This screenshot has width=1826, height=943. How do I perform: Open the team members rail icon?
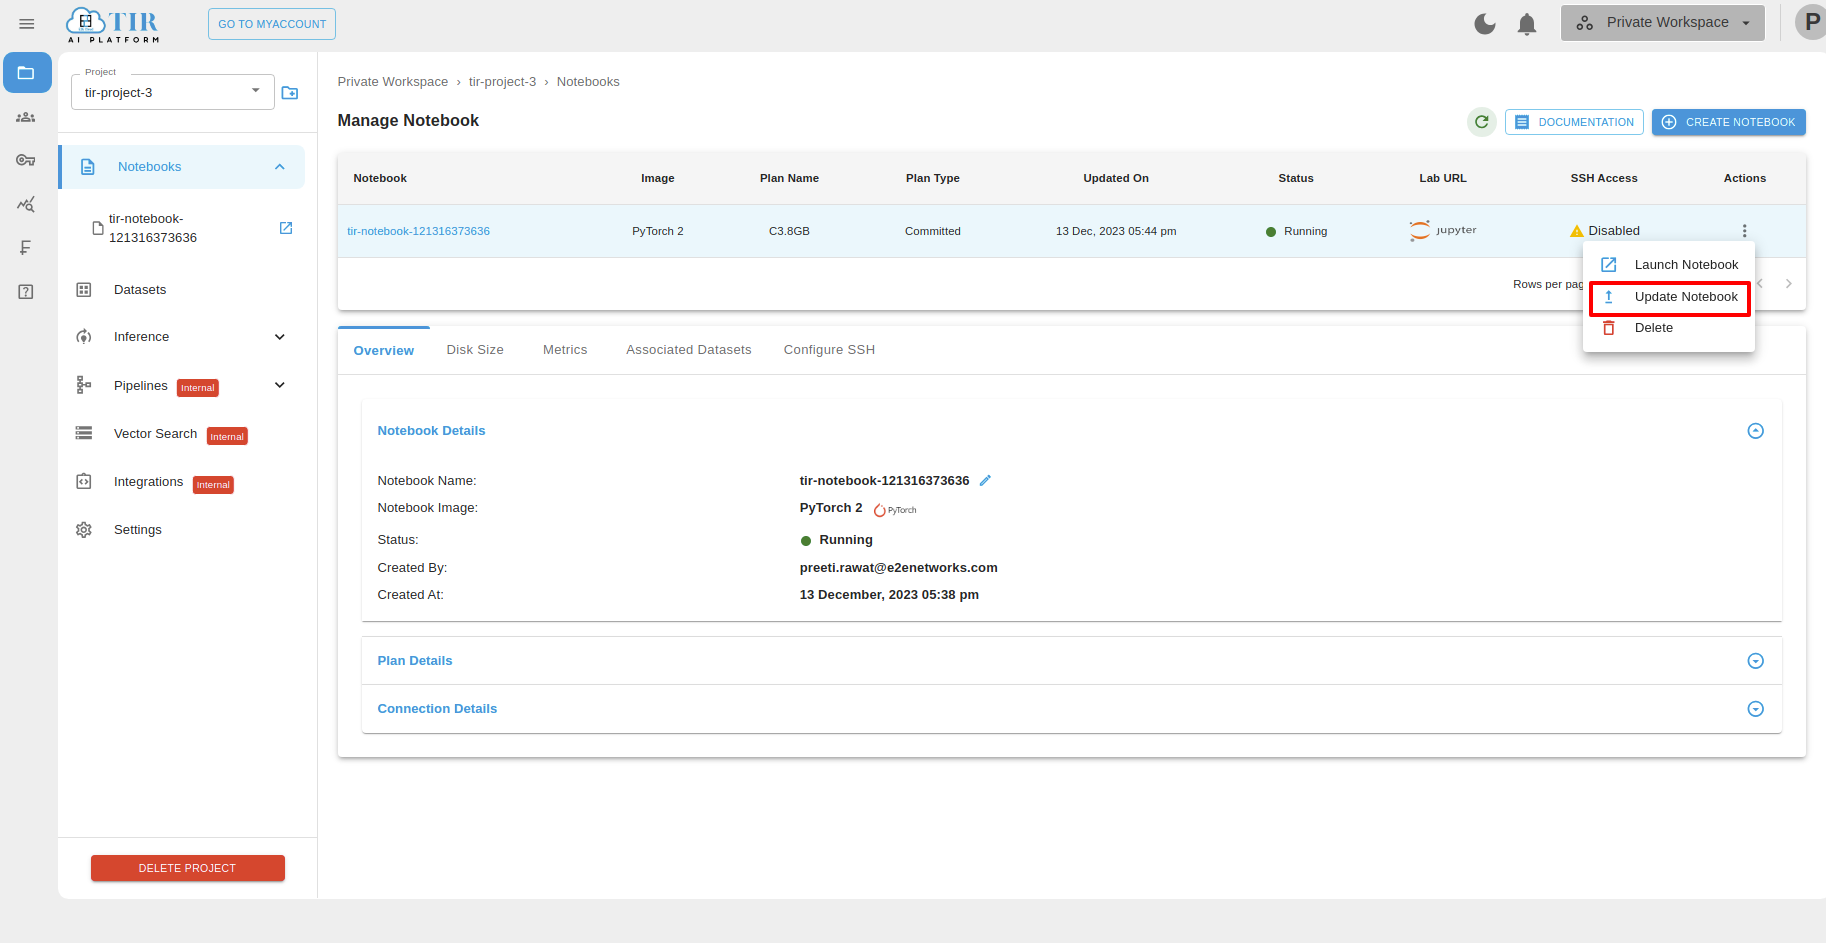point(26,117)
